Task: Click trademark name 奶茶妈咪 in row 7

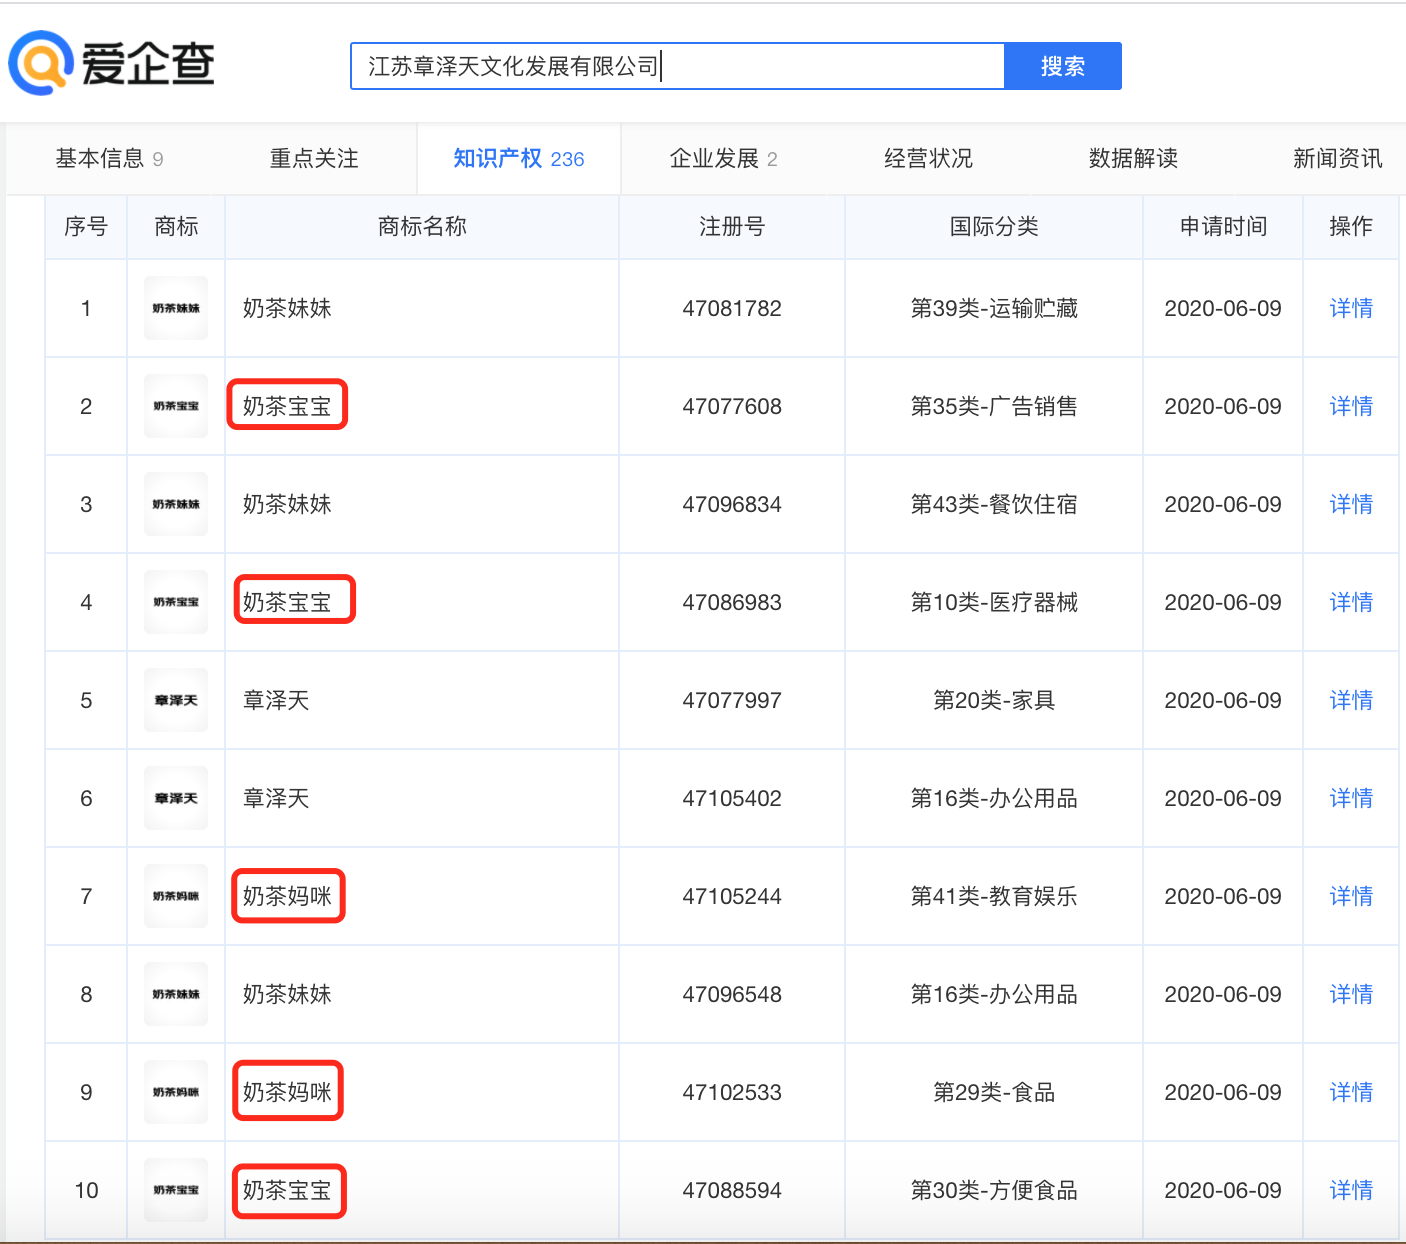Action: pos(287,896)
